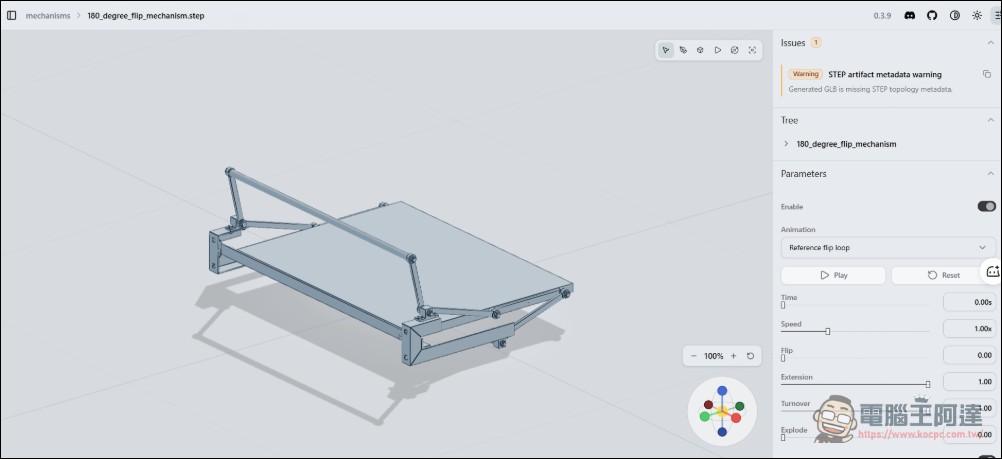Click the 180_degree_flip_mechanism.step breadcrumb
Image resolution: width=1002 pixels, height=459 pixels.
click(x=146, y=15)
